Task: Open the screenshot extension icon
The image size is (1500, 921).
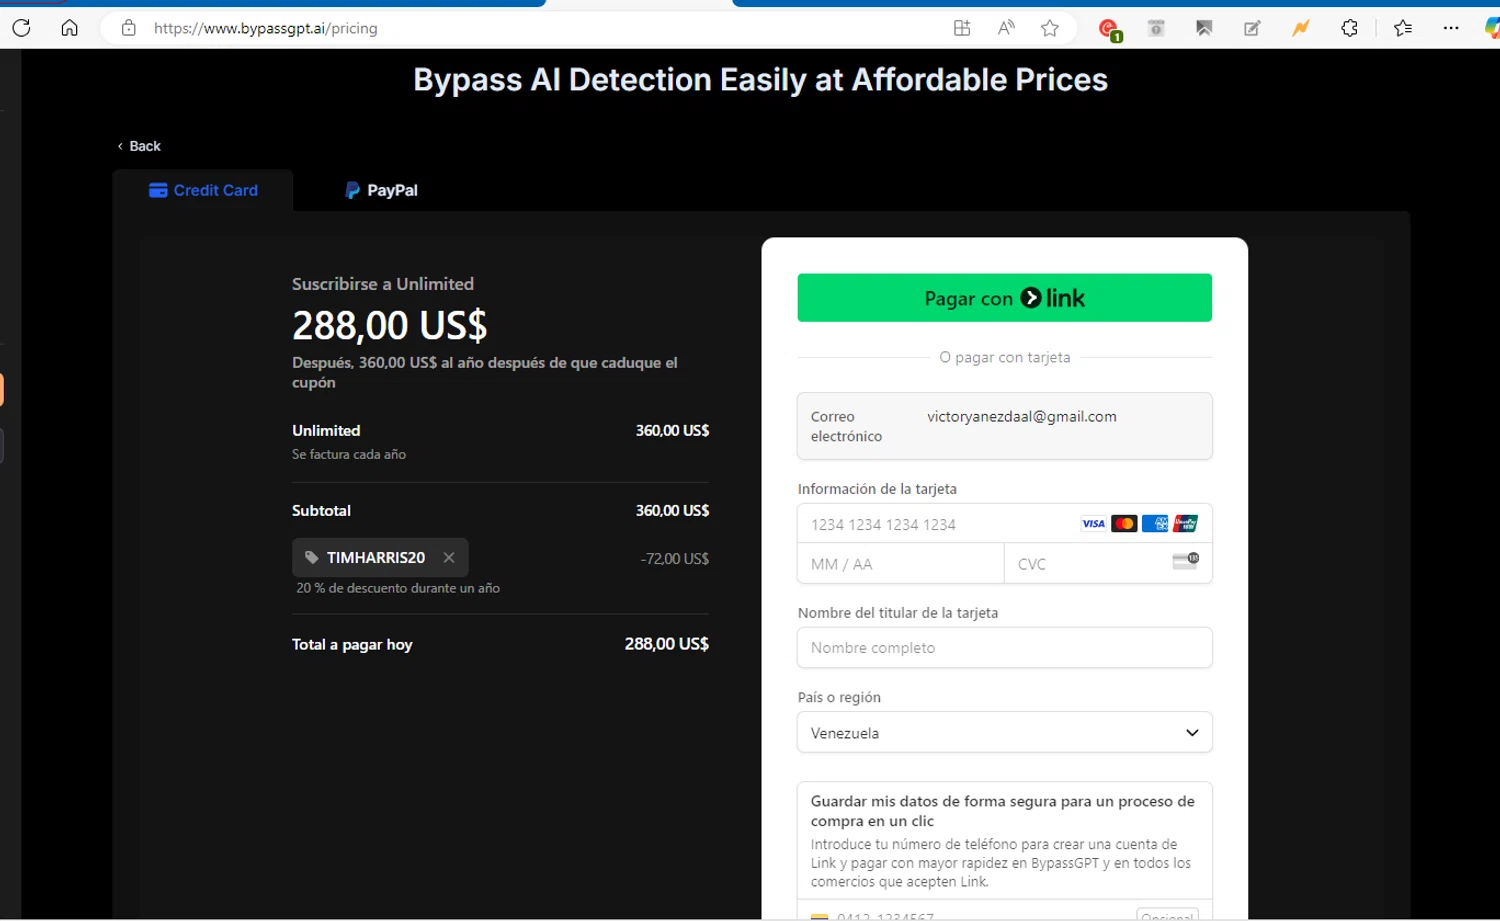Action: tap(1204, 28)
